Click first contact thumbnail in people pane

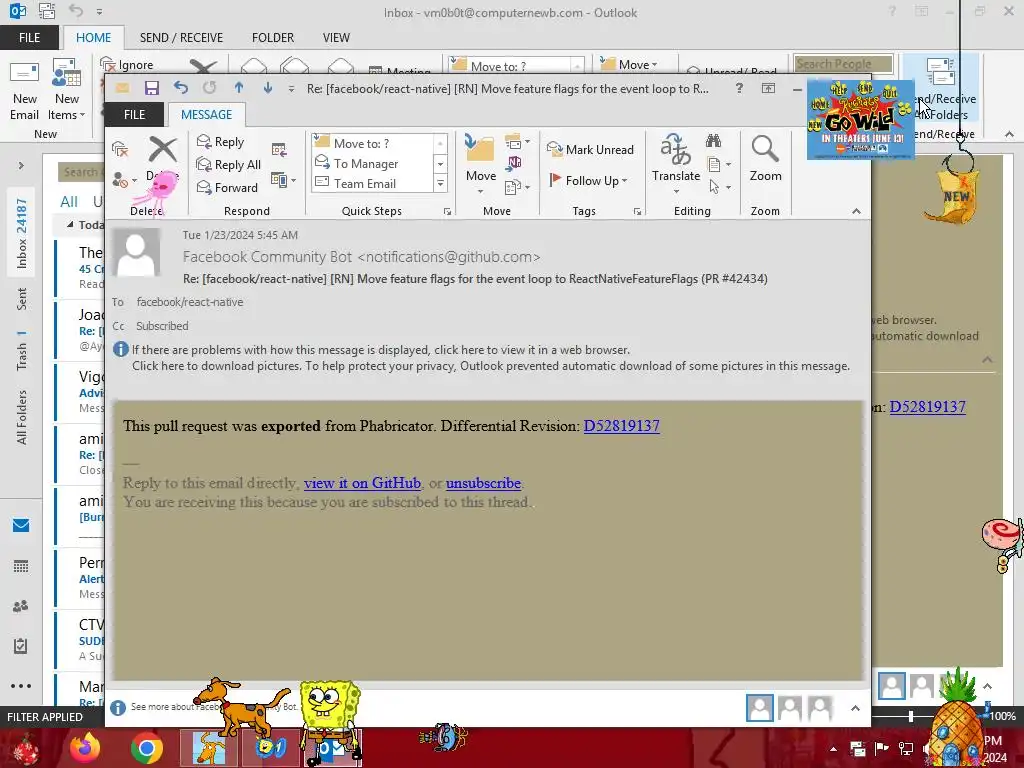pos(760,708)
